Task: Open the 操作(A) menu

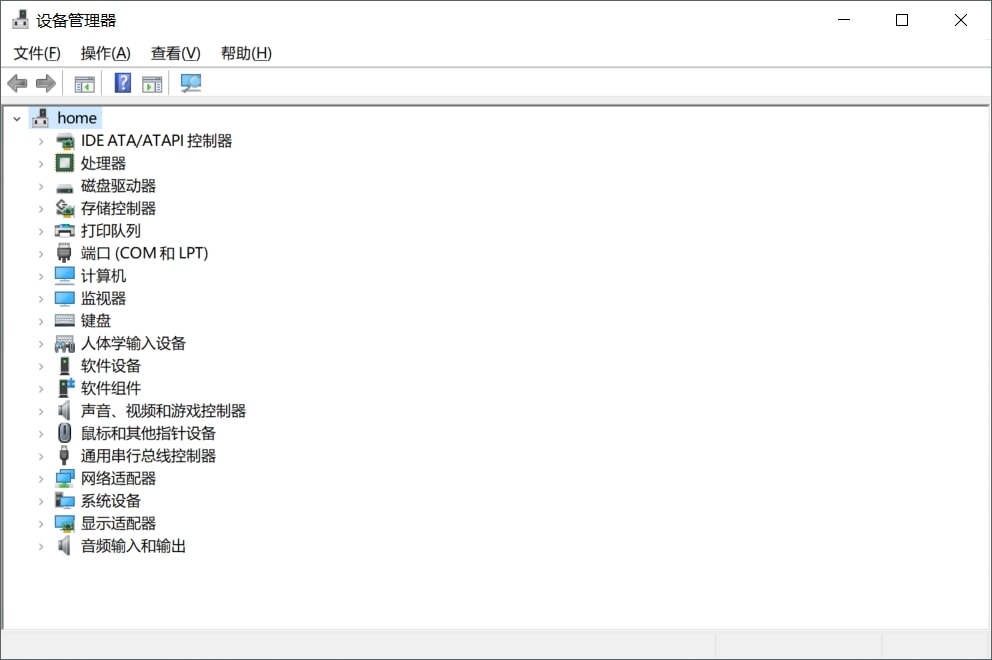Action: pyautogui.click(x=106, y=53)
